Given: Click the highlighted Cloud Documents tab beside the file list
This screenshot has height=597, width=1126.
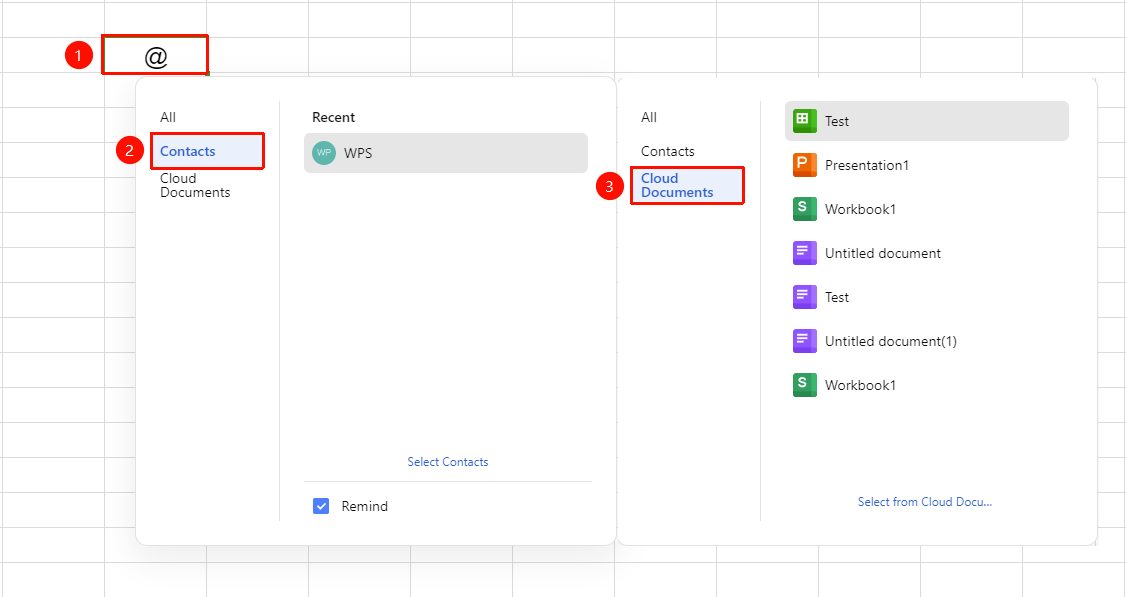Looking at the screenshot, I should coord(687,185).
